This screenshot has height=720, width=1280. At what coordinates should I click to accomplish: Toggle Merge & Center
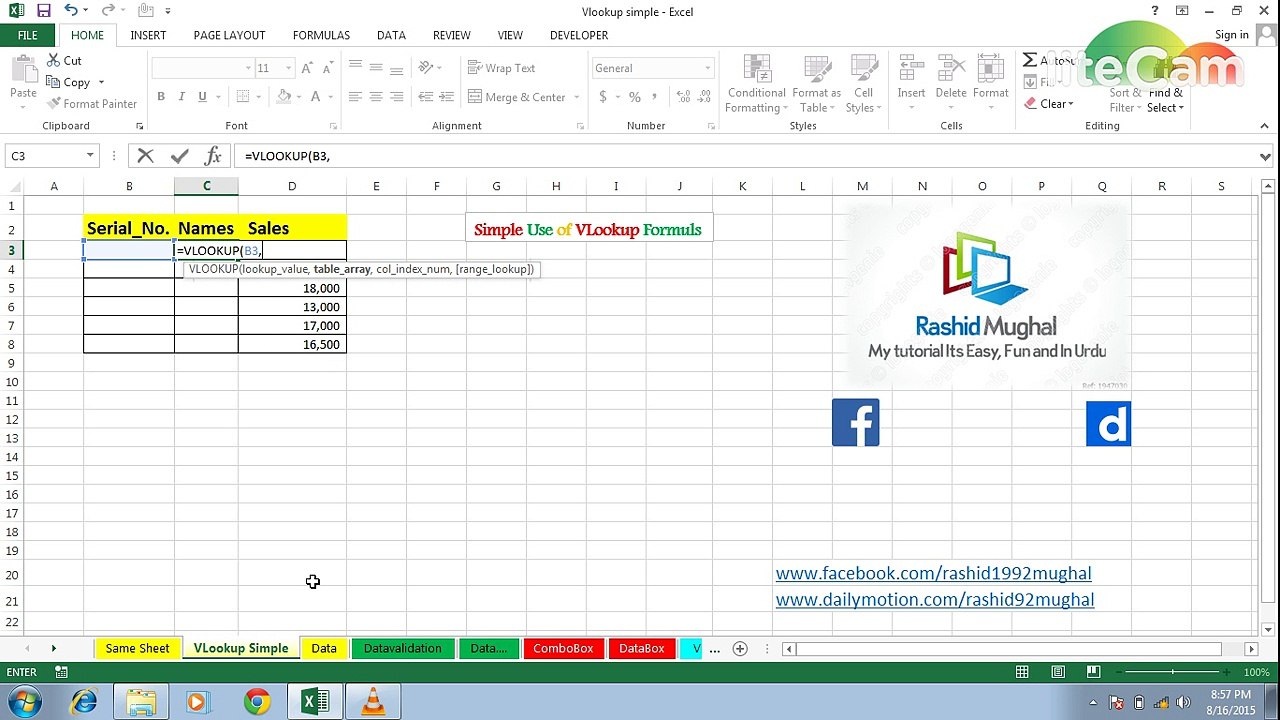tap(517, 97)
